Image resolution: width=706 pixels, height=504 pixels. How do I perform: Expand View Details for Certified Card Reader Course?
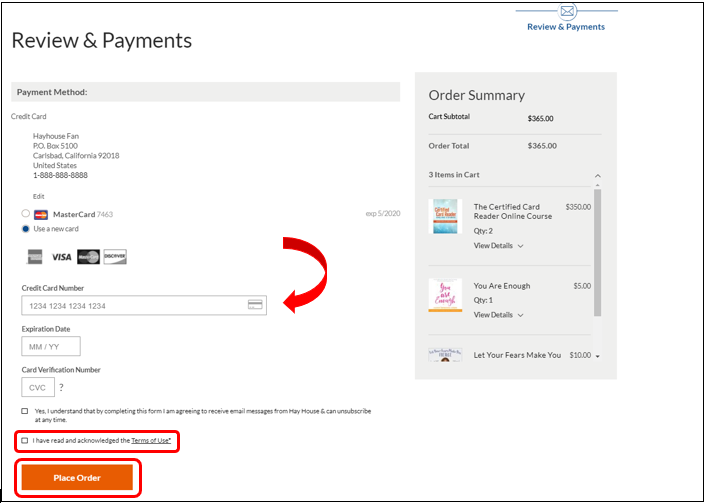498,246
